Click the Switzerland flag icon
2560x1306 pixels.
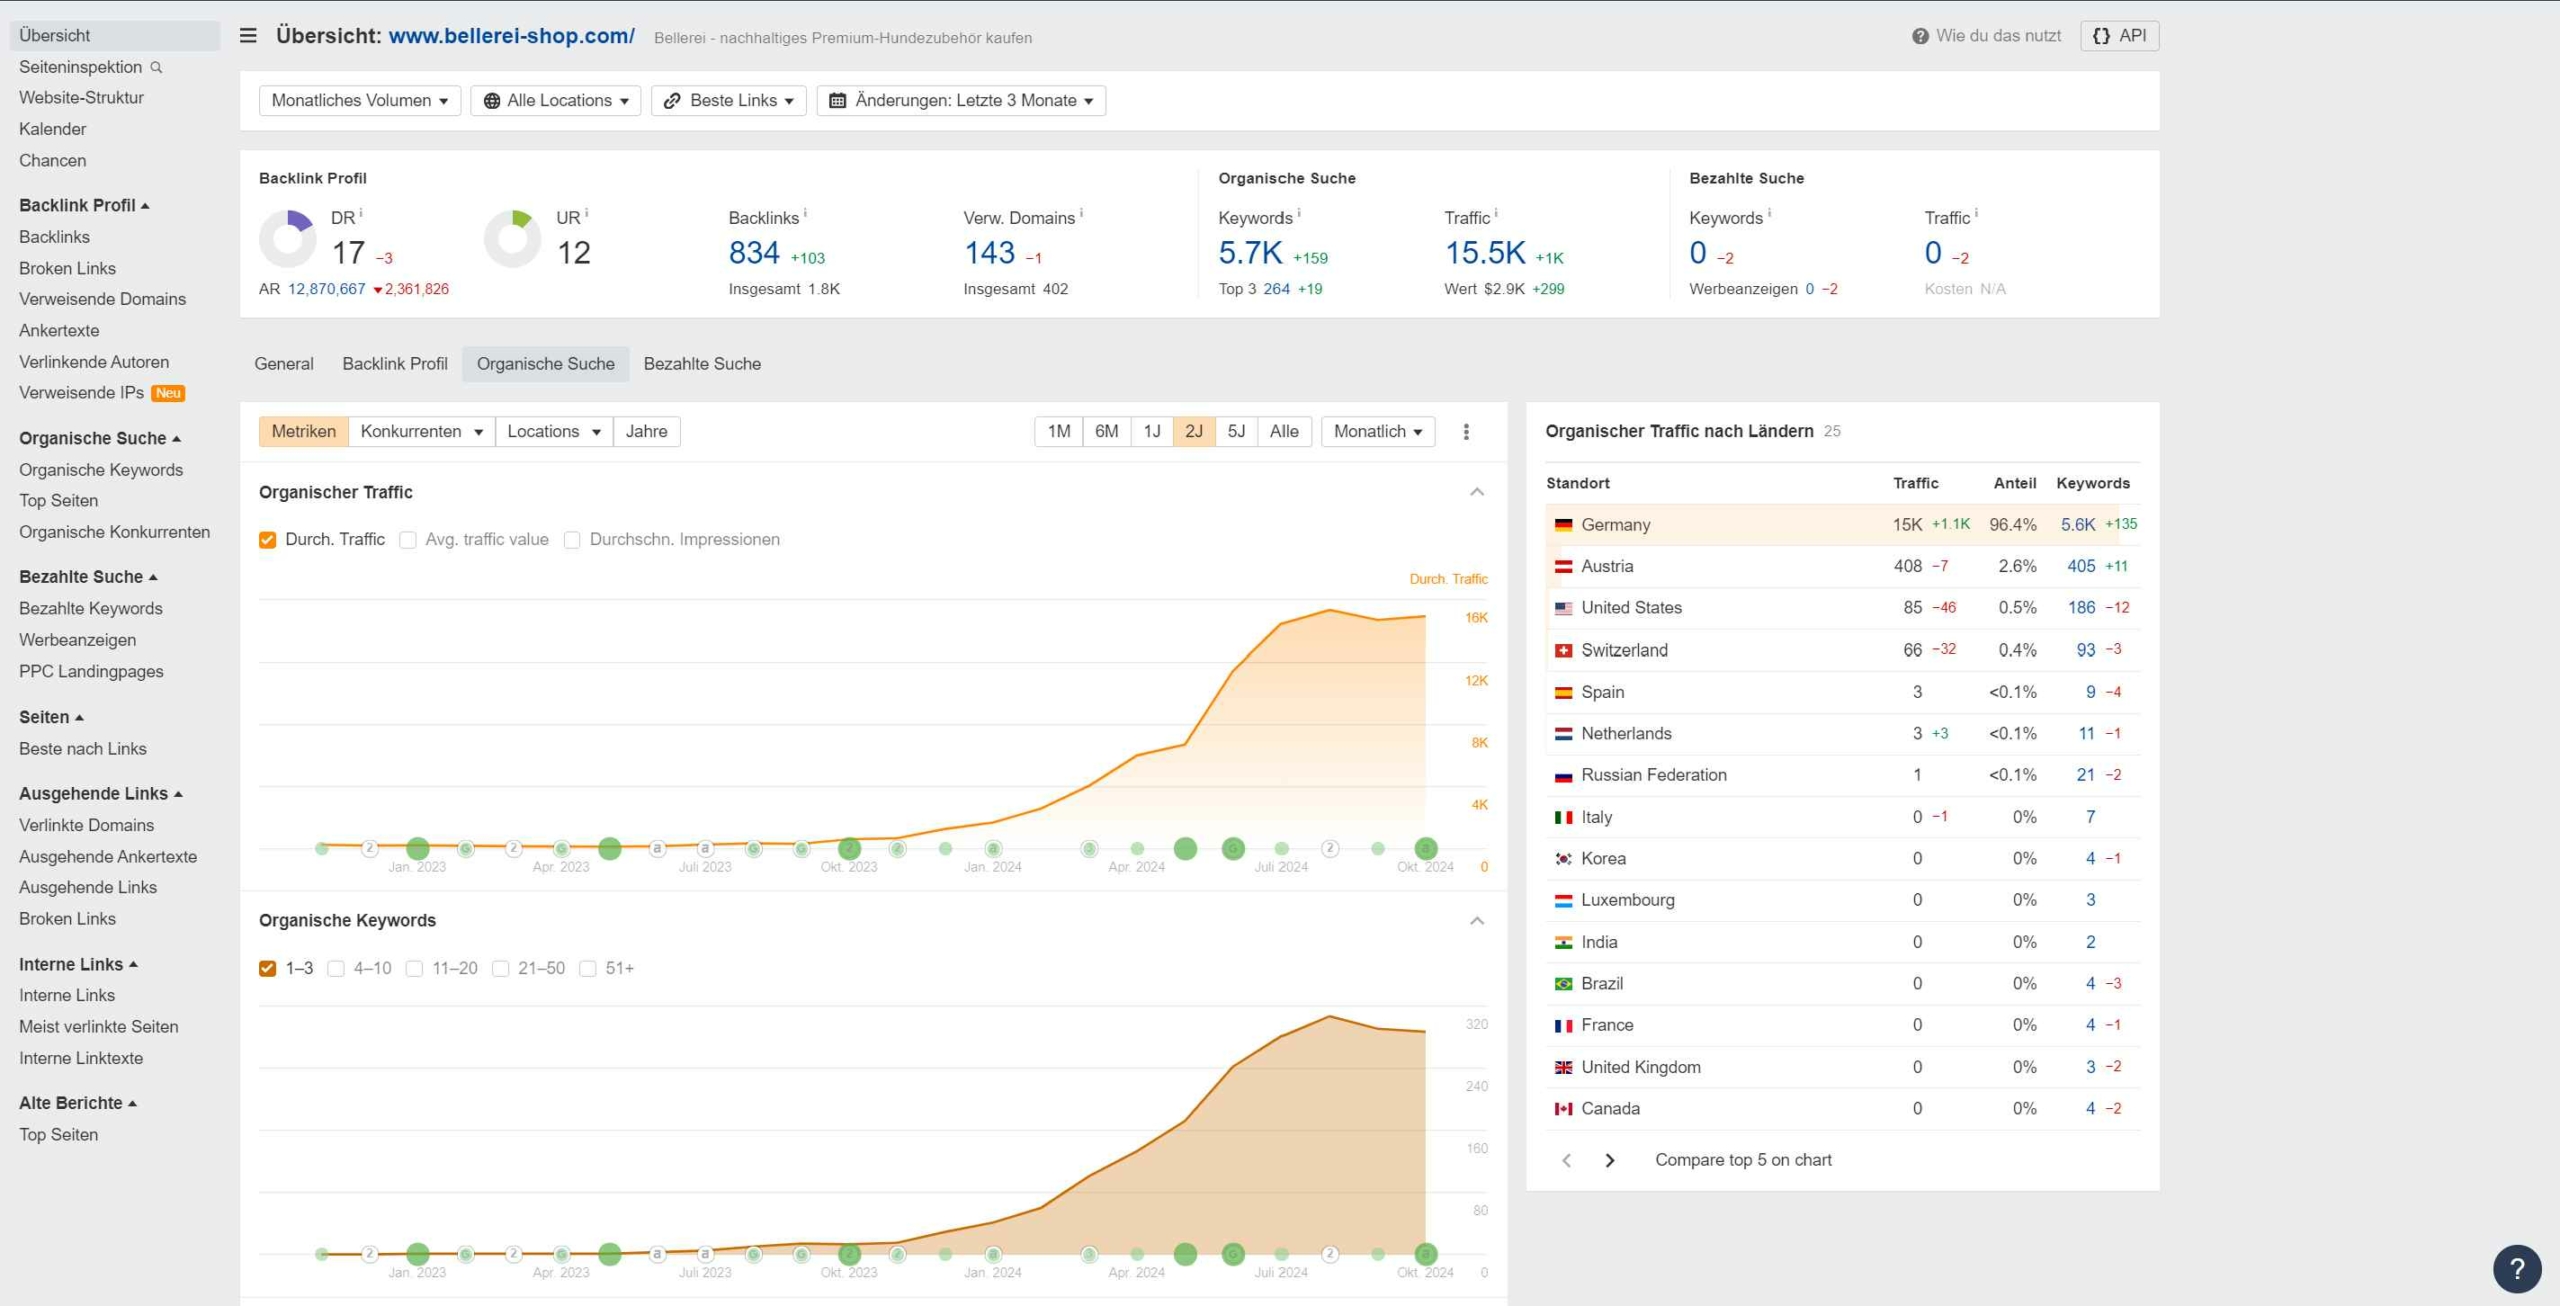[1563, 651]
